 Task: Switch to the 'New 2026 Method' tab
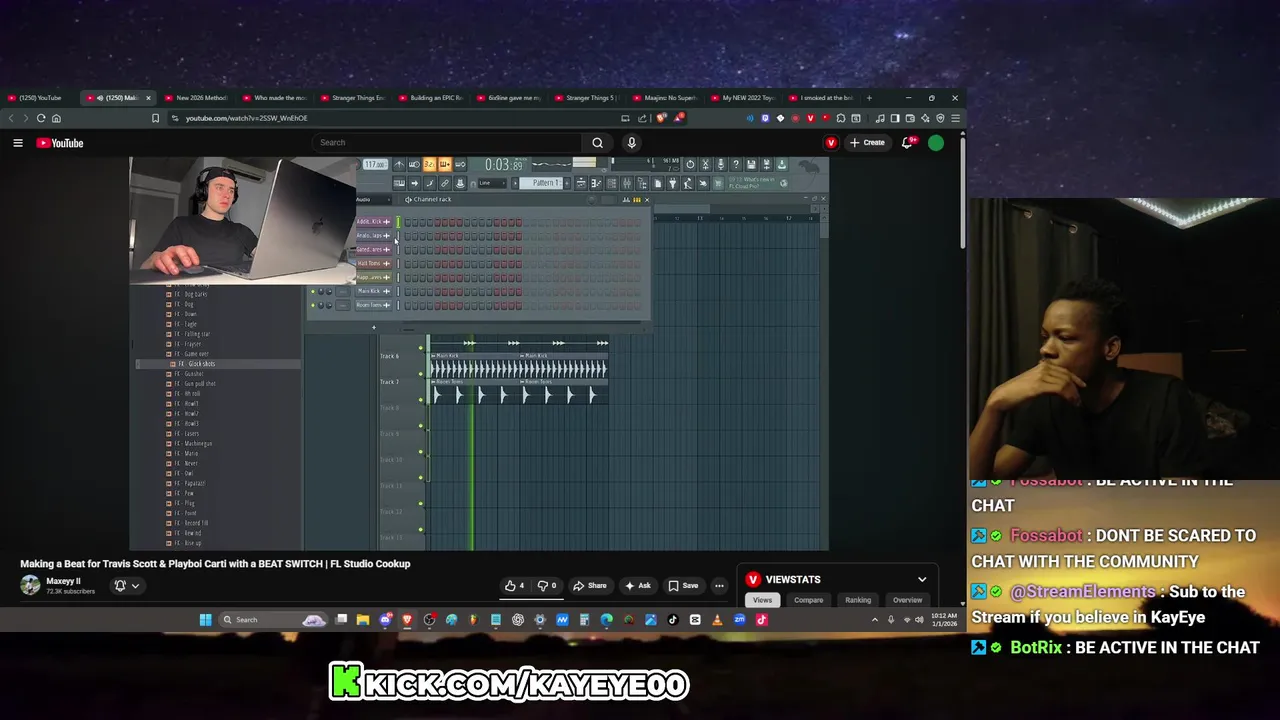pos(198,98)
